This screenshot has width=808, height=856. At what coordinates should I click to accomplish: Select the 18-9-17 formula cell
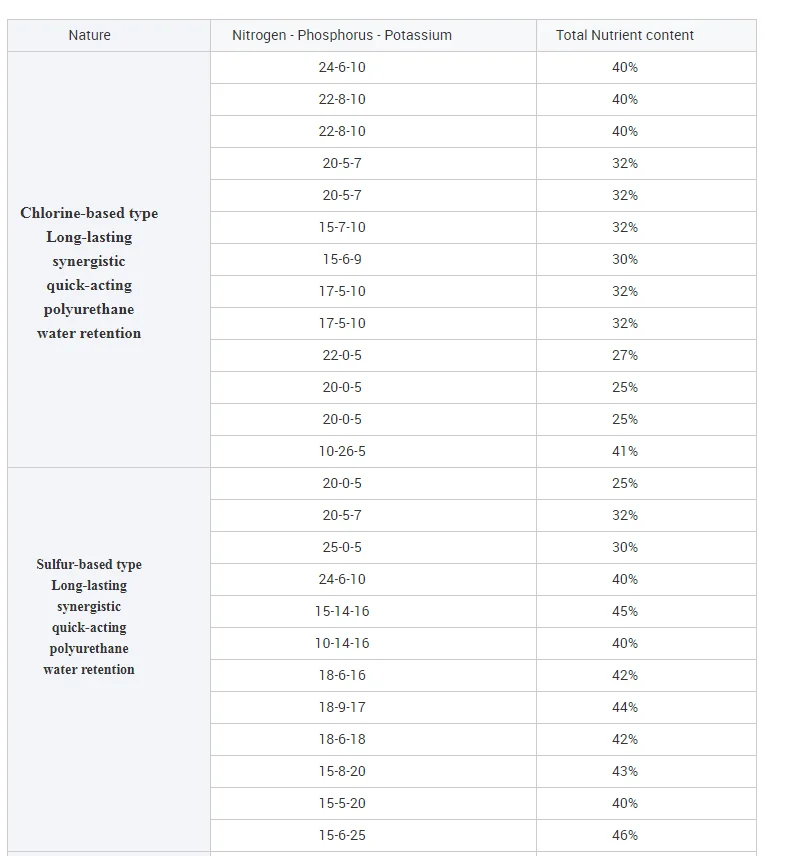pos(342,707)
